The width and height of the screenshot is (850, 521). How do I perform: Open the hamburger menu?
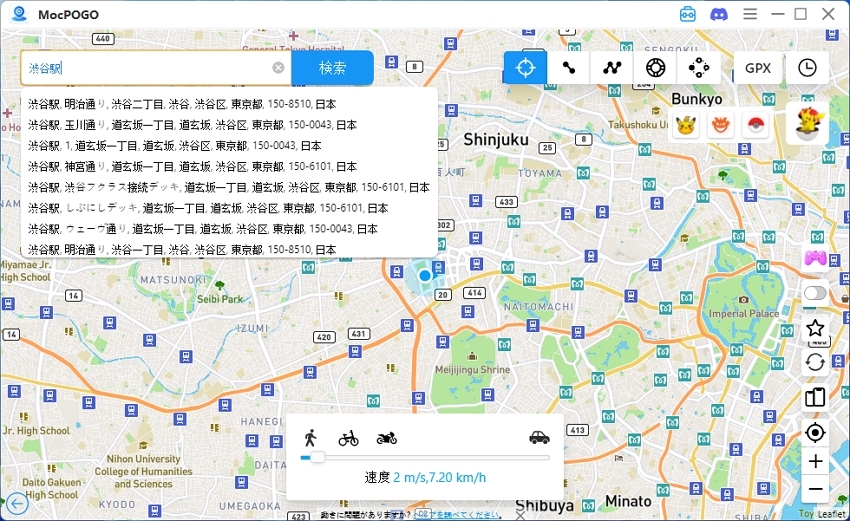pyautogui.click(x=750, y=14)
